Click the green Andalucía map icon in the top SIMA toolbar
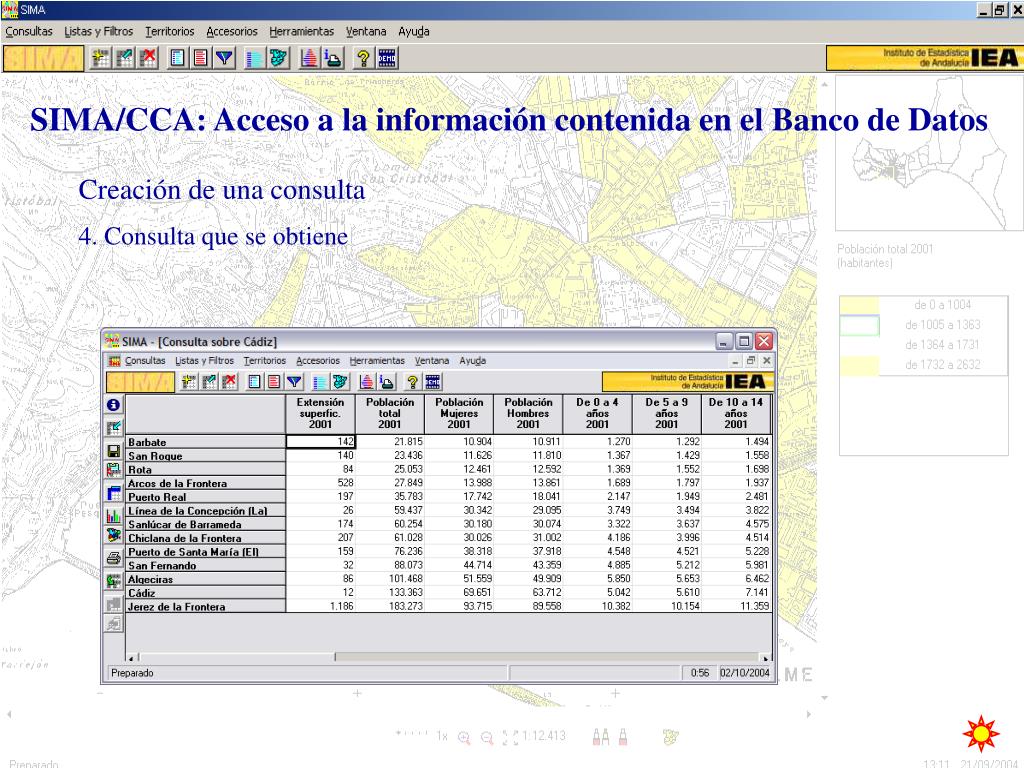This screenshot has height=768, width=1024. tap(278, 58)
